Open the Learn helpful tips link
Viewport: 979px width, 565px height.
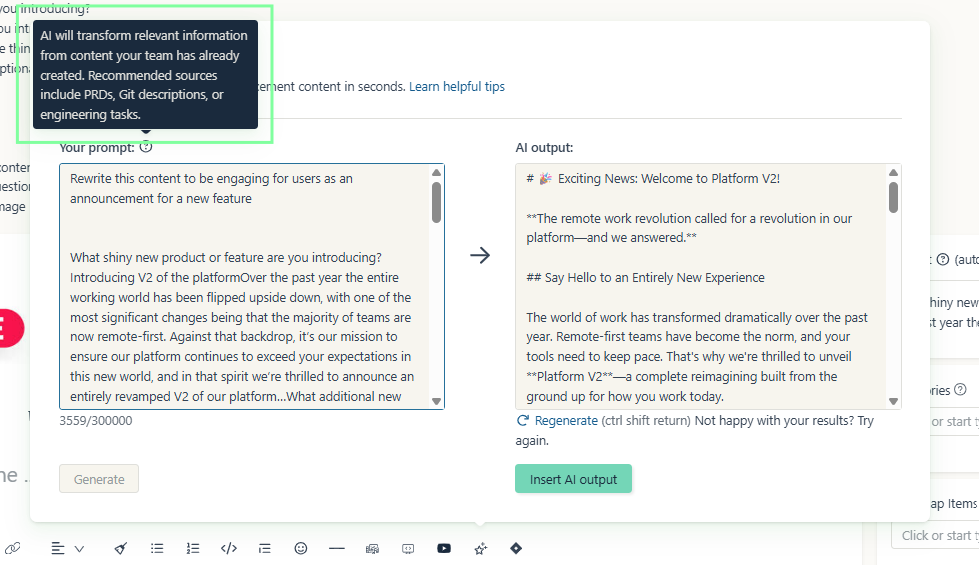pos(456,87)
